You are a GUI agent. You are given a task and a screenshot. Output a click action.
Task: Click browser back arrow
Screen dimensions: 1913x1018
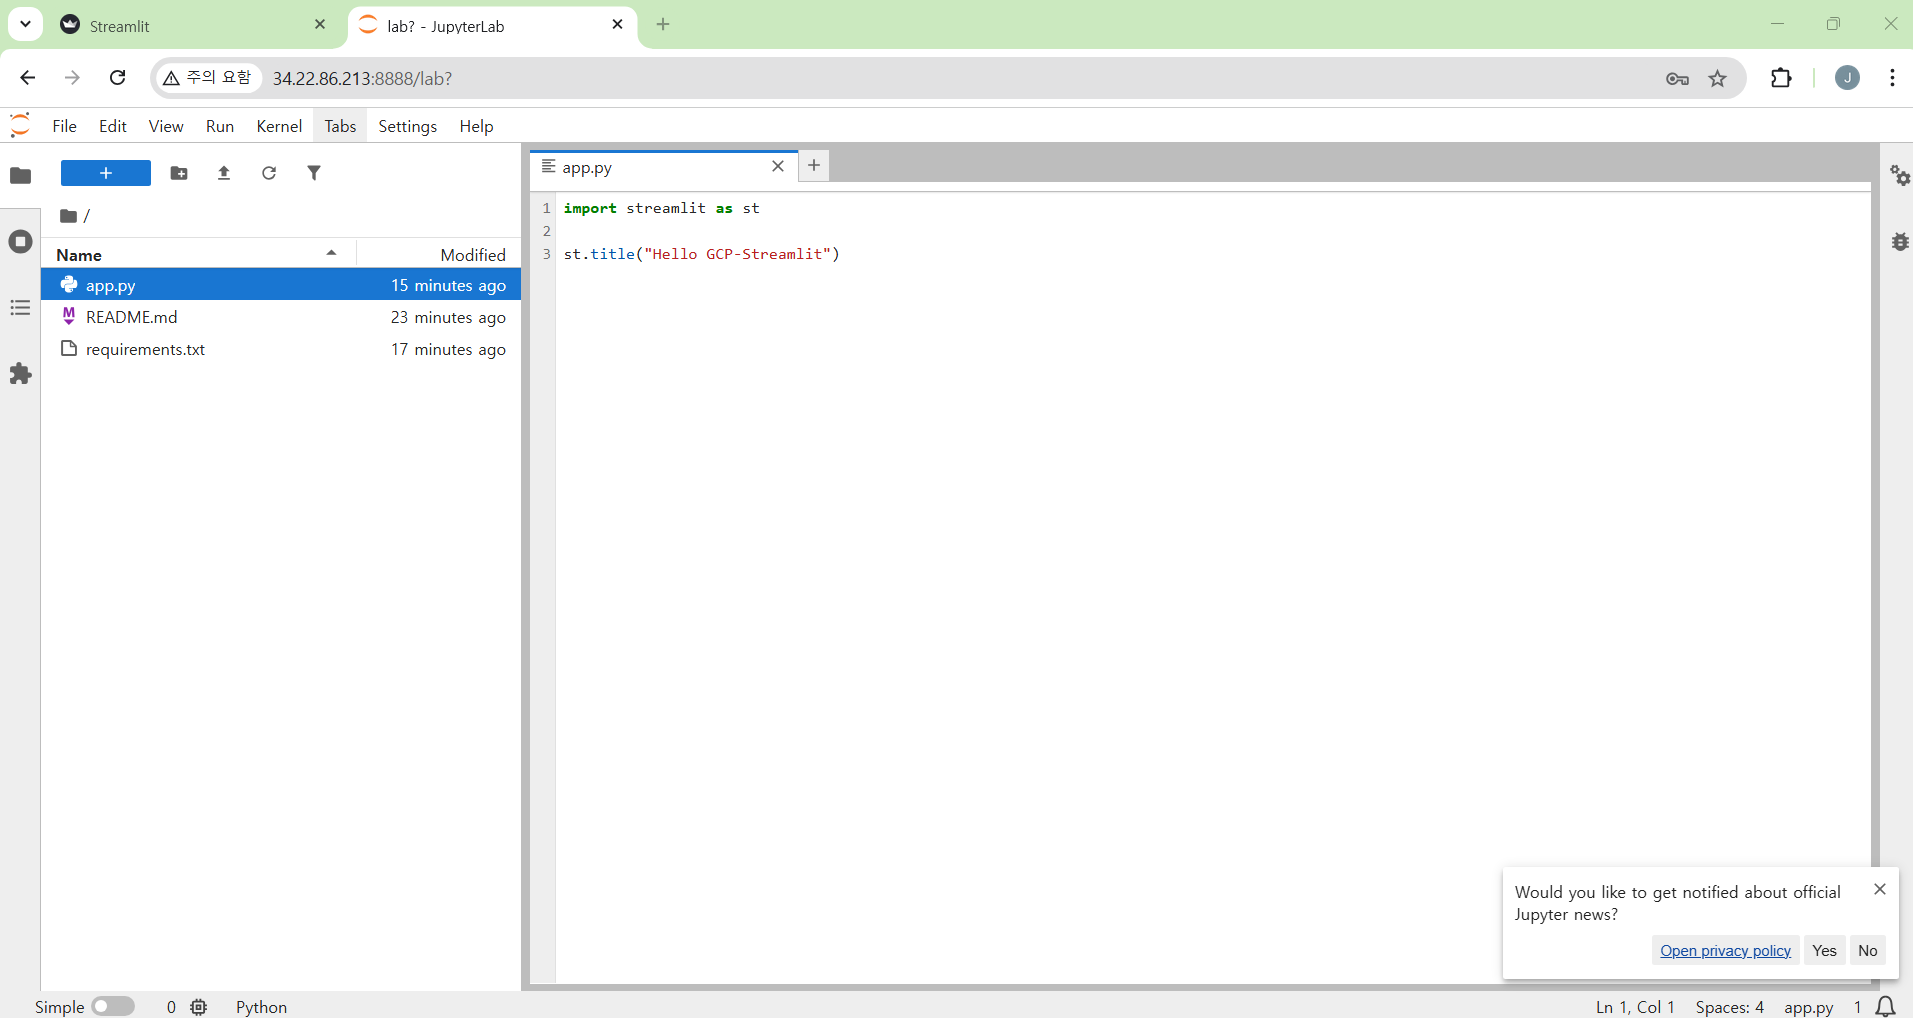27,78
